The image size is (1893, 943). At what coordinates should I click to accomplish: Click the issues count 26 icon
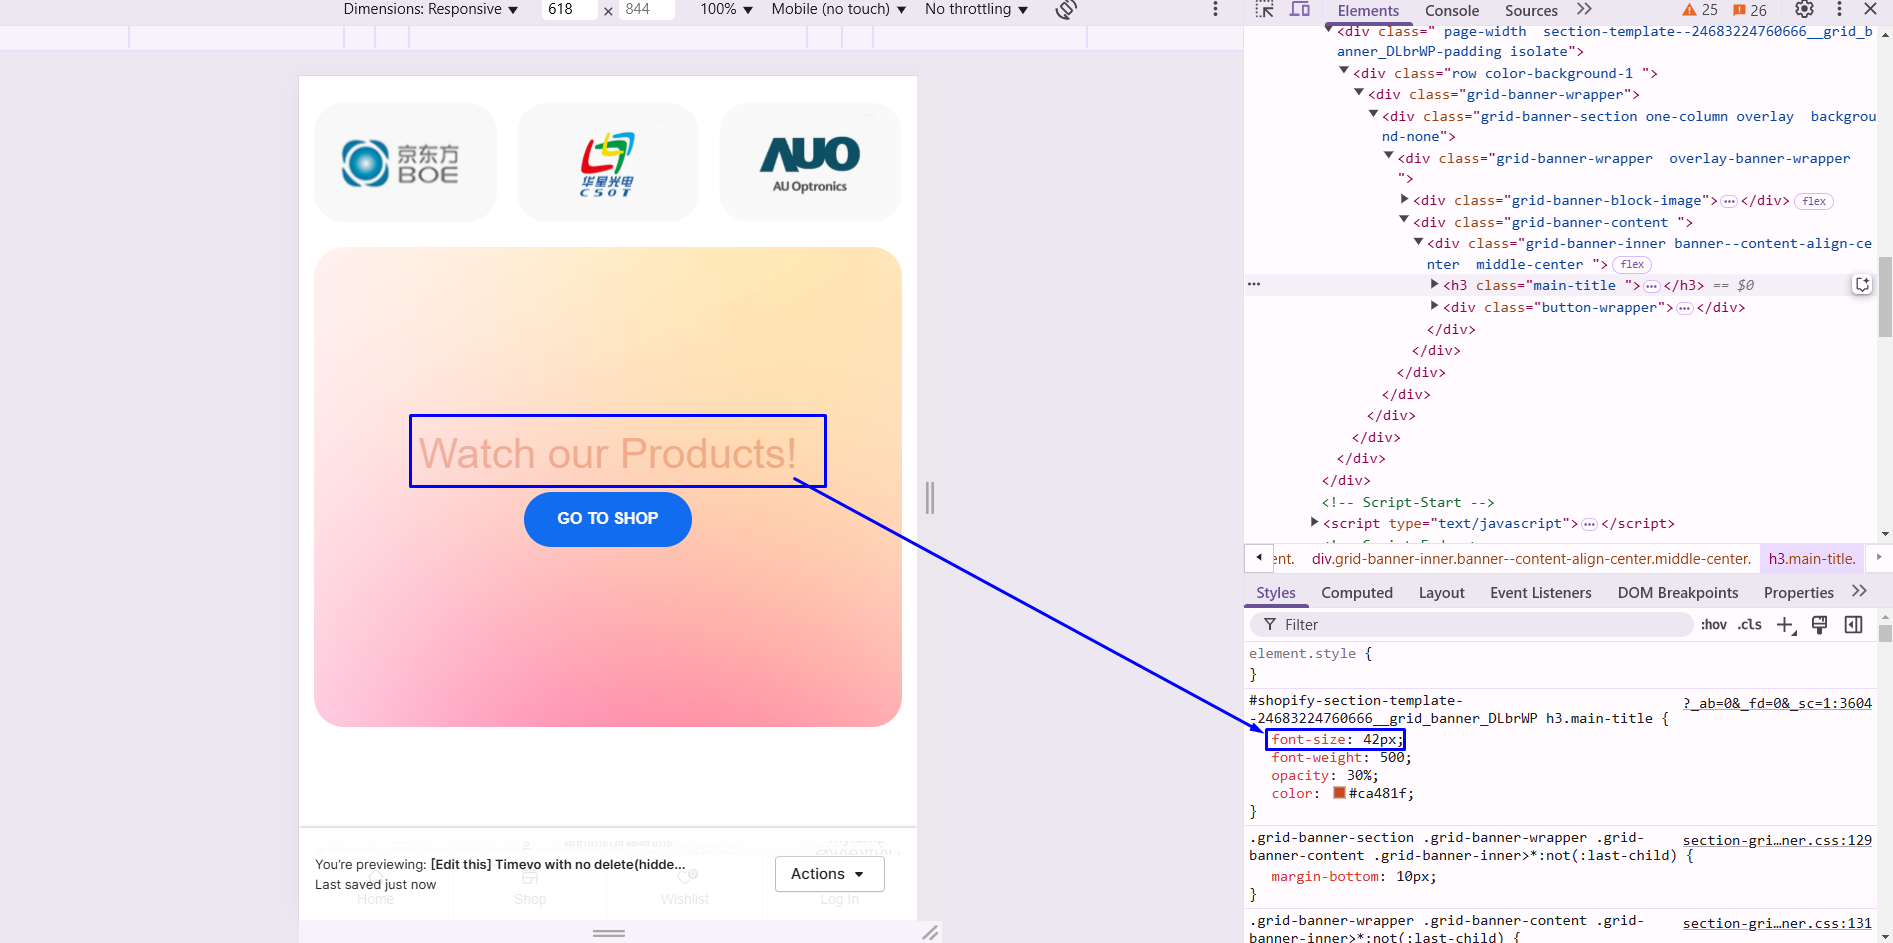click(x=1750, y=10)
